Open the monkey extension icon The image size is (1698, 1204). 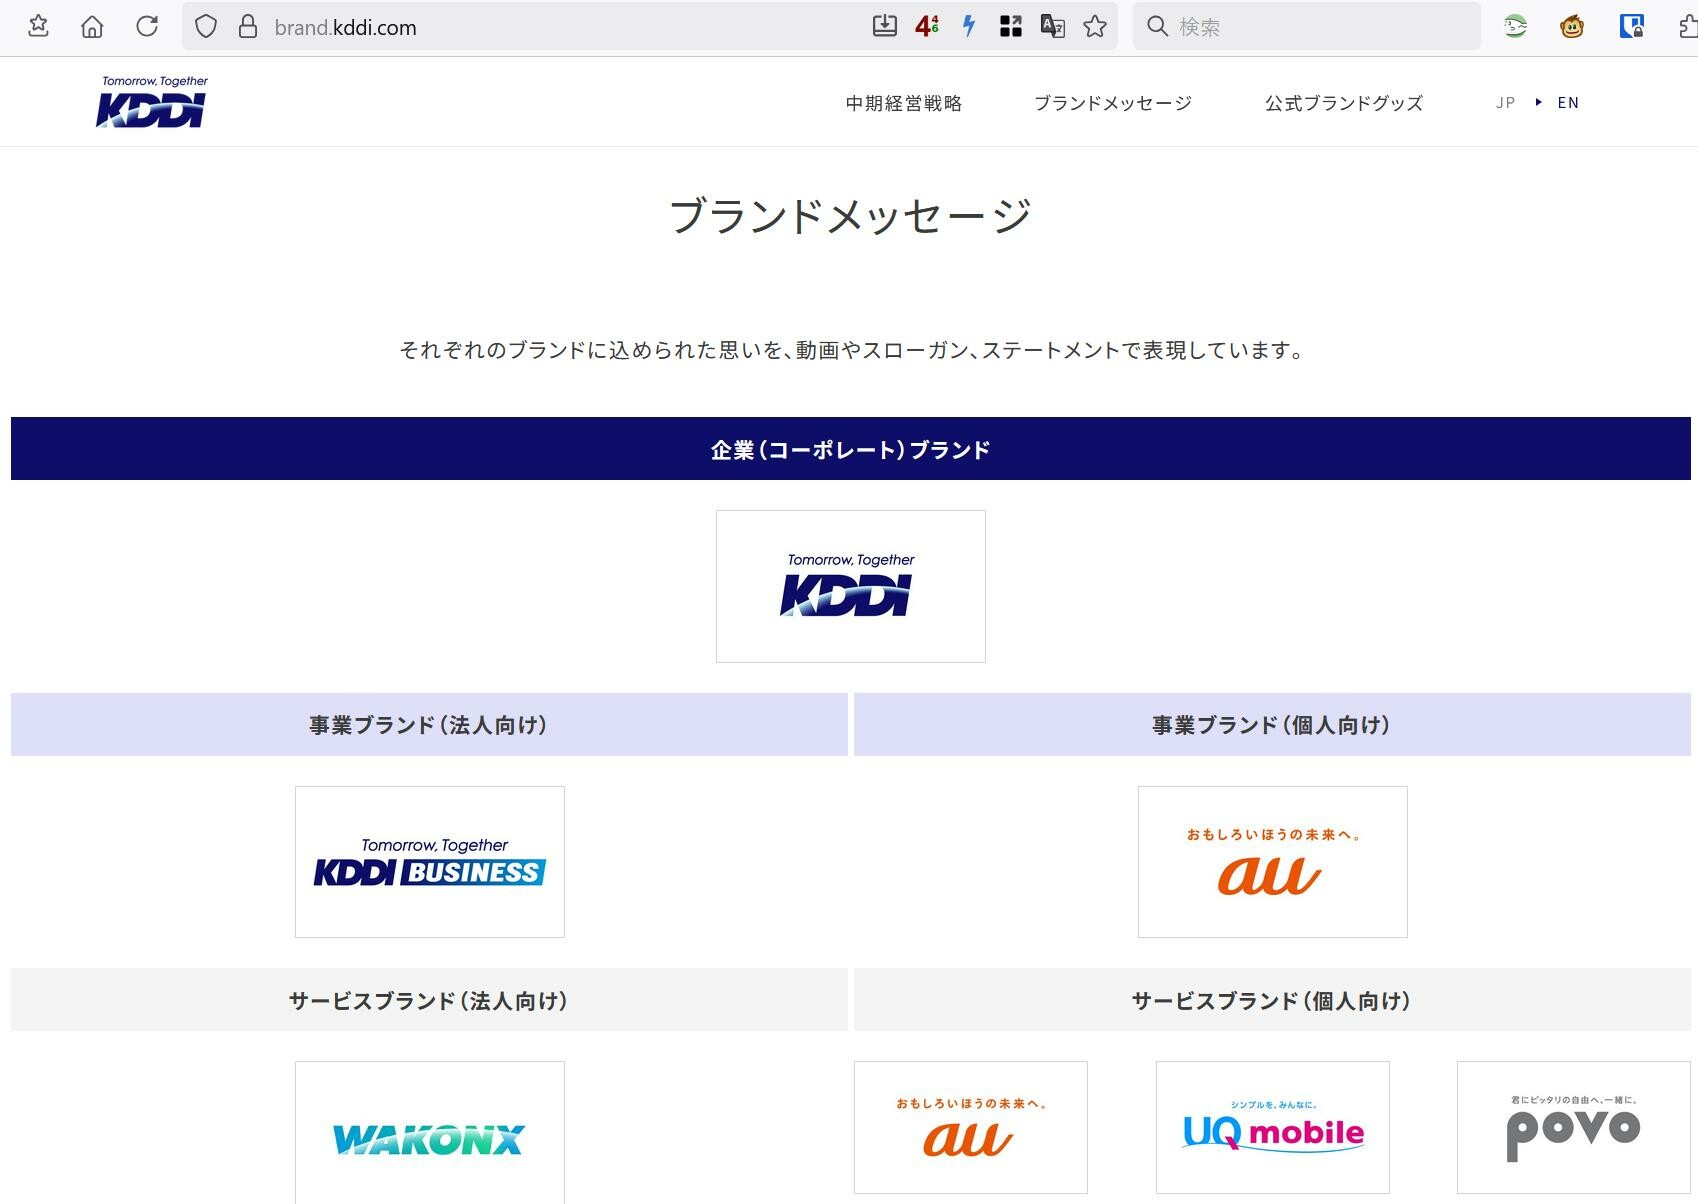(x=1572, y=27)
